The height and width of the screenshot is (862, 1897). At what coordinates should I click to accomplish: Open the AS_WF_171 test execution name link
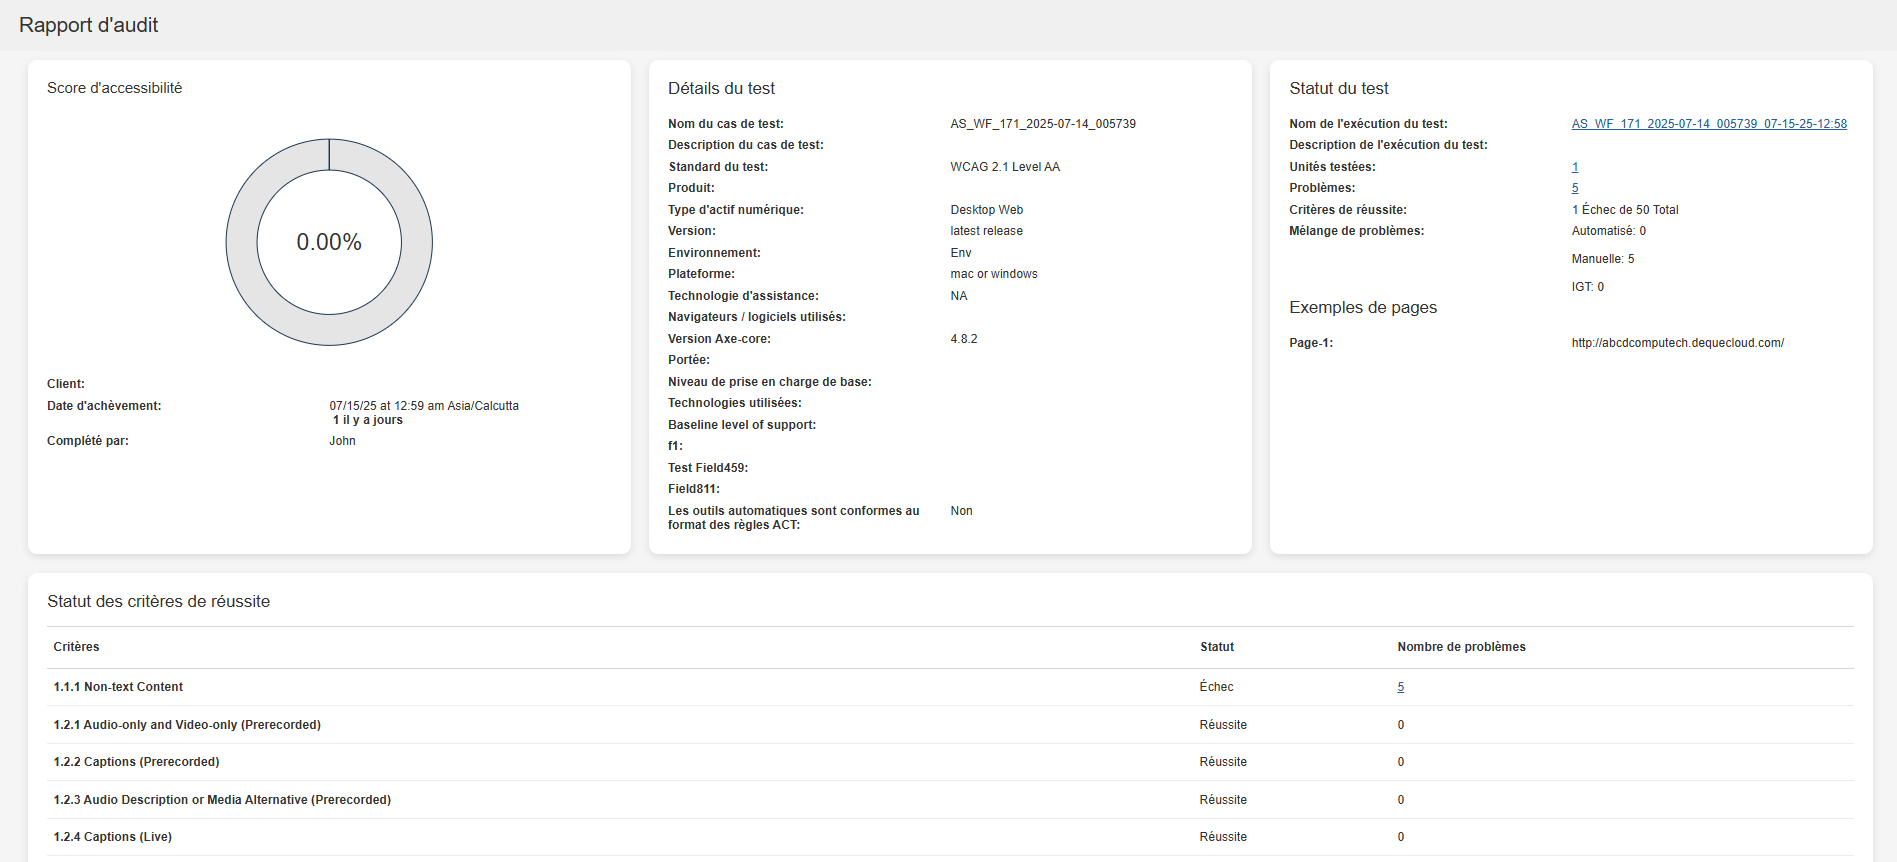[x=1708, y=124]
